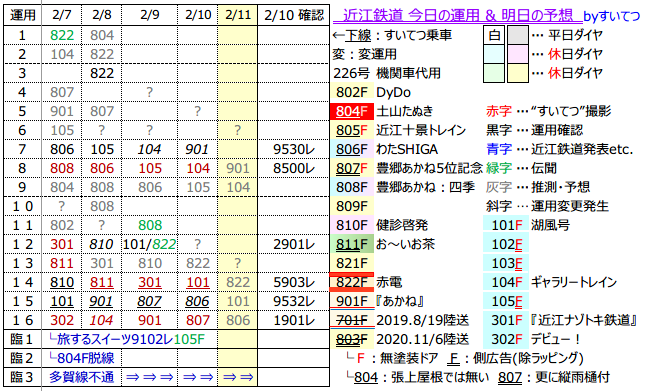
Task: Select the 2/7 column header
Action: point(62,15)
